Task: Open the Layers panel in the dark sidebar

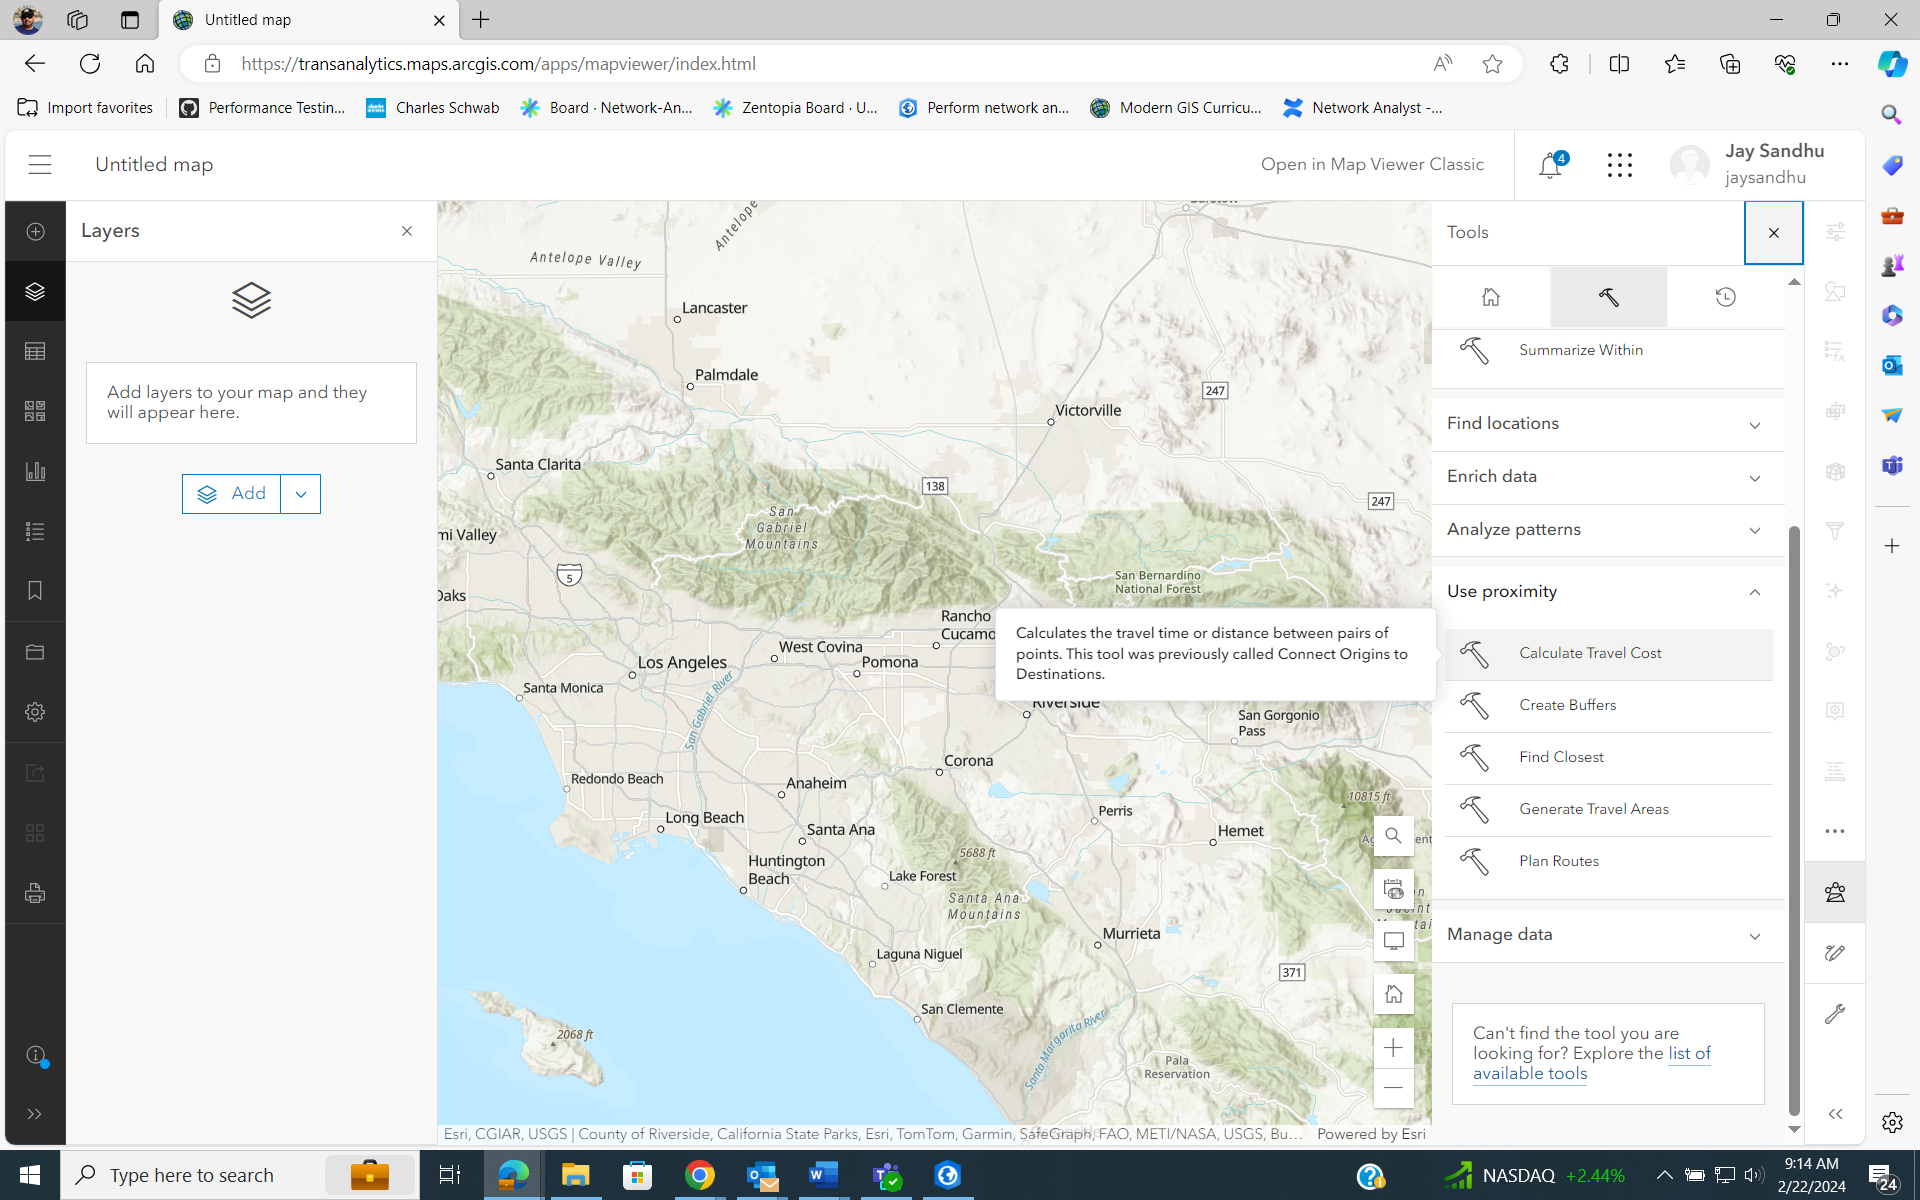Action: tap(35, 291)
